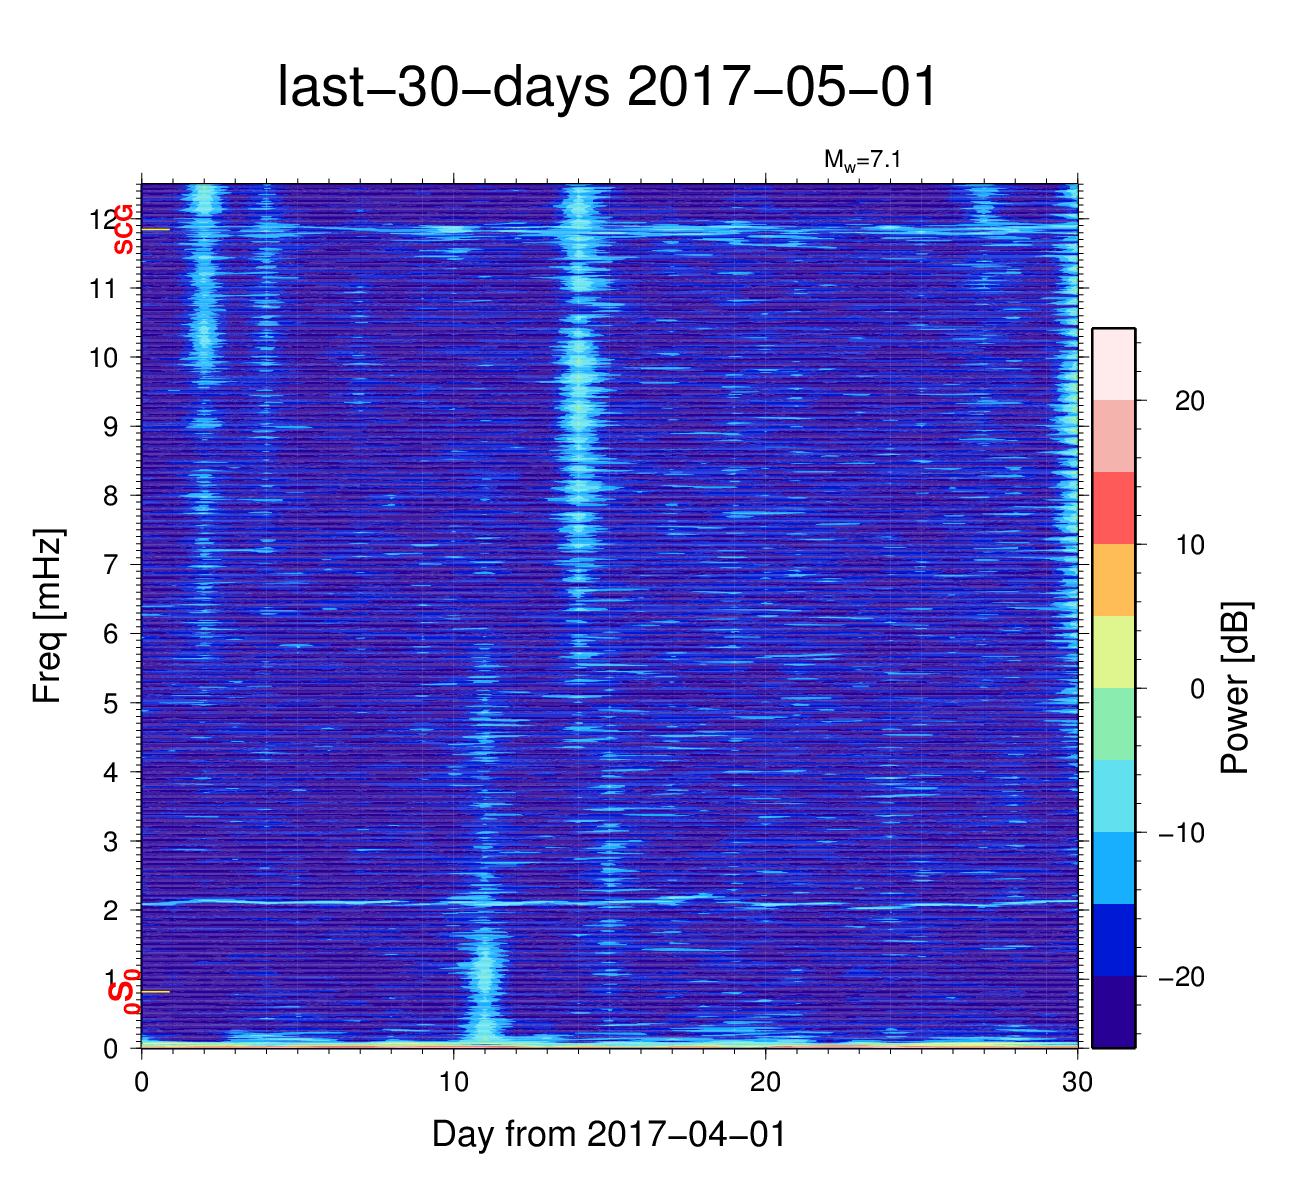
Task: Select the red SCG label
Action: 123,229
